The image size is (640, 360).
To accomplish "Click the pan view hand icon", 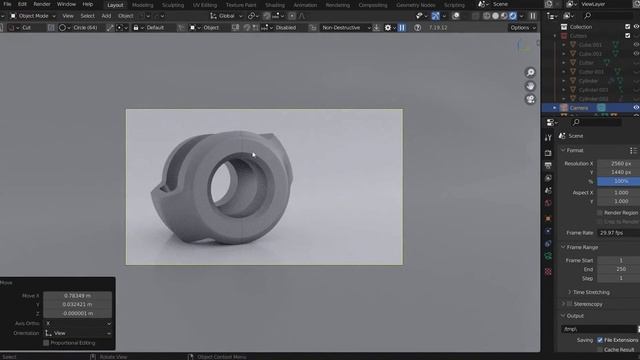I will pos(530,86).
